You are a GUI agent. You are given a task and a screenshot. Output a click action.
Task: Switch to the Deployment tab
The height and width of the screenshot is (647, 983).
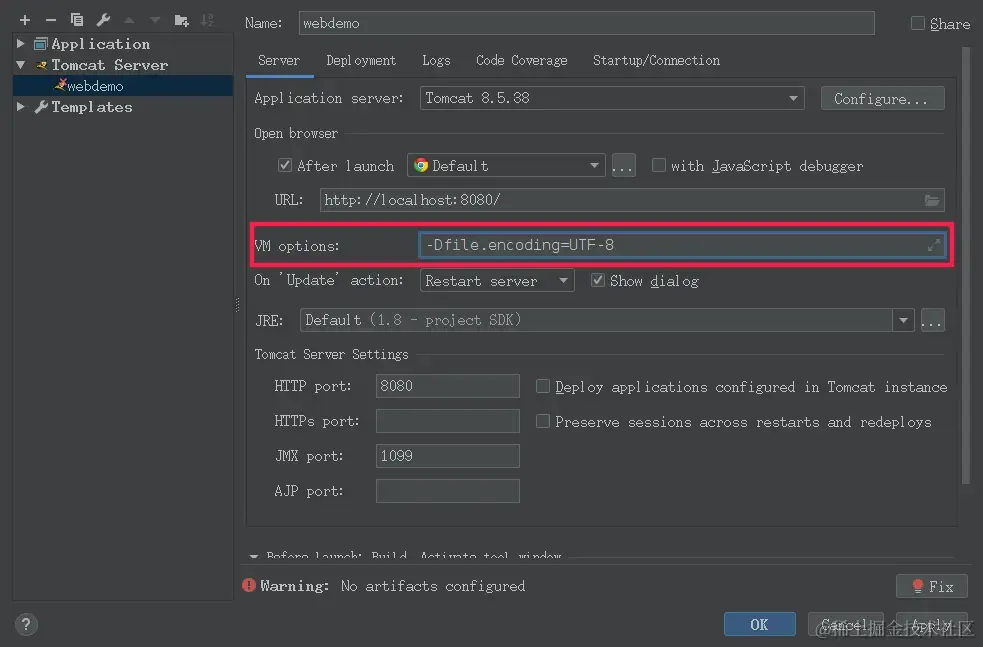[361, 61]
